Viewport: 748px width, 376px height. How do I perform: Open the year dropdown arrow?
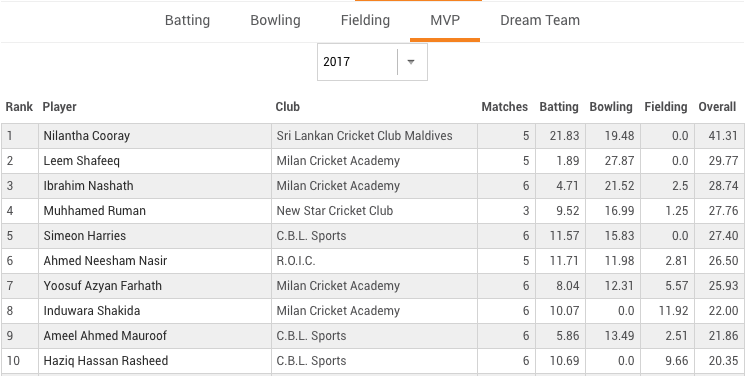[x=411, y=62]
